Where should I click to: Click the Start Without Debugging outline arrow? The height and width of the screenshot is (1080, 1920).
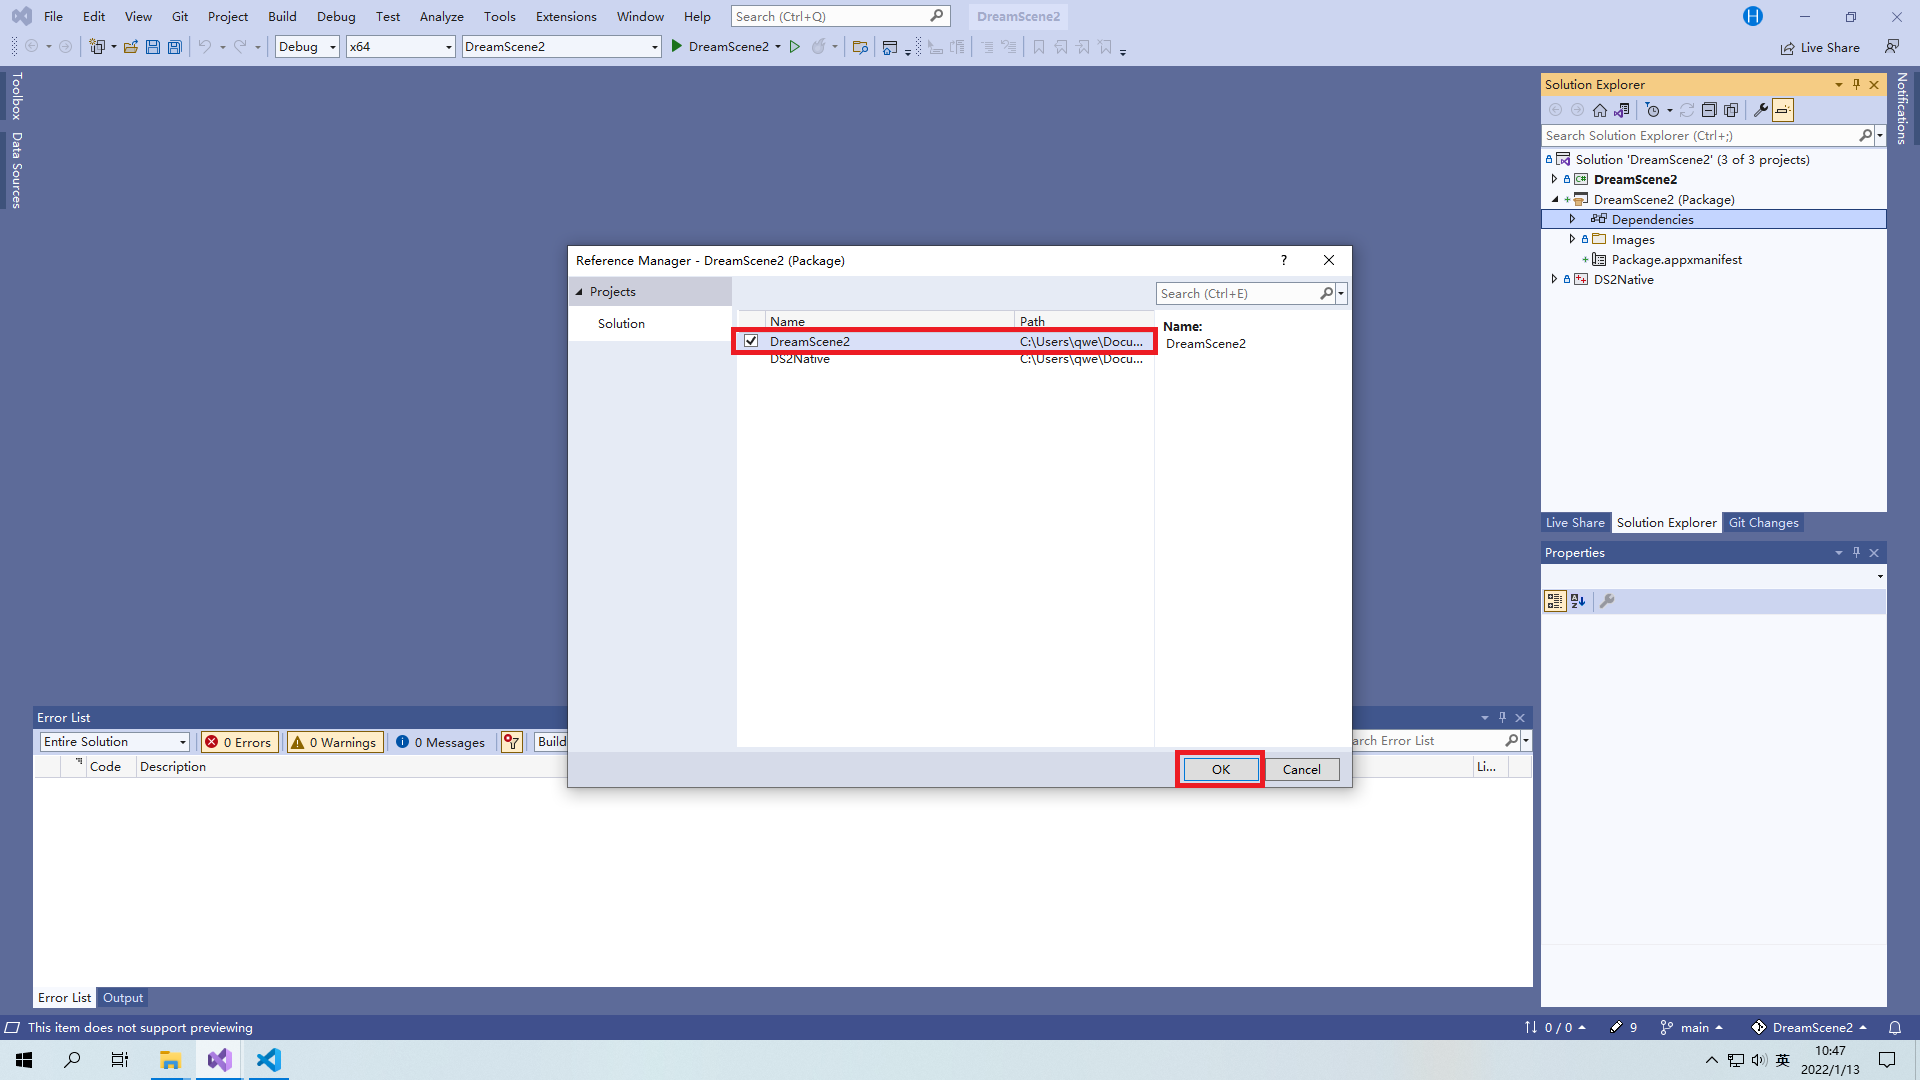(795, 47)
